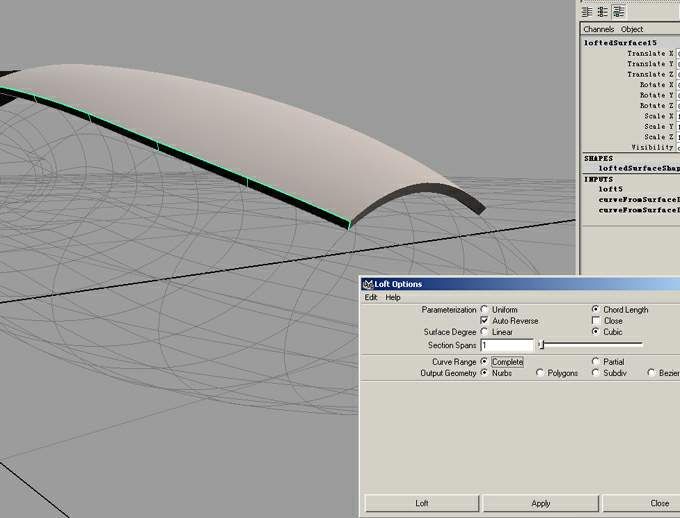
Task: Click the Apply button
Action: click(x=540, y=503)
